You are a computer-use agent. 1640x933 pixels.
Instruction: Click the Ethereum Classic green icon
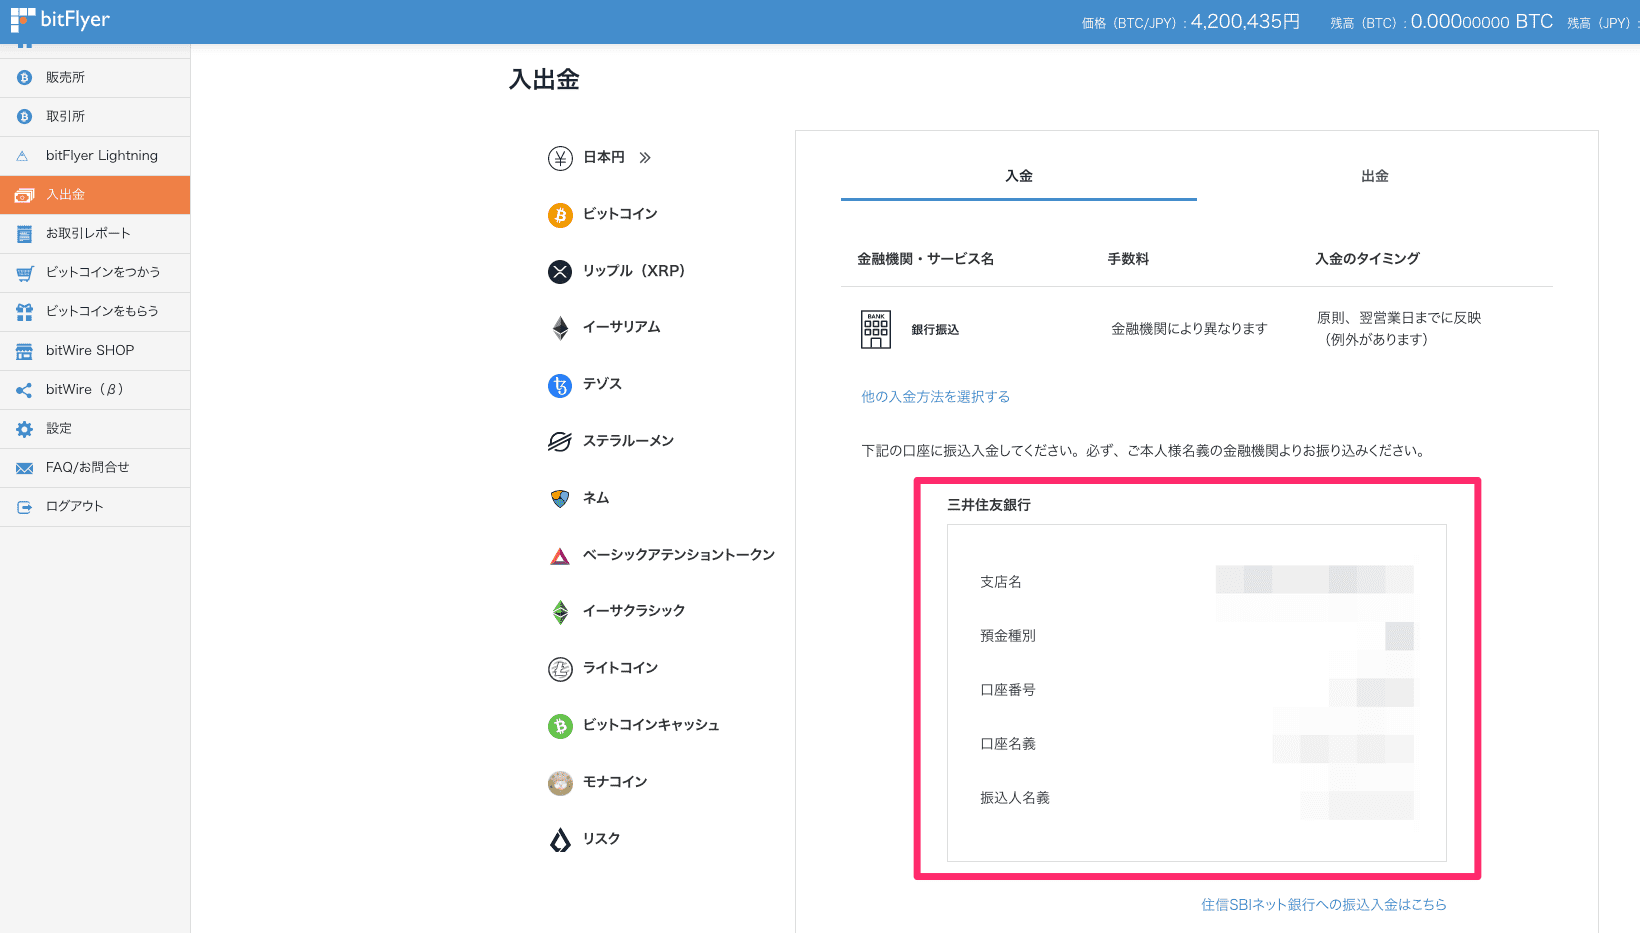click(x=560, y=612)
